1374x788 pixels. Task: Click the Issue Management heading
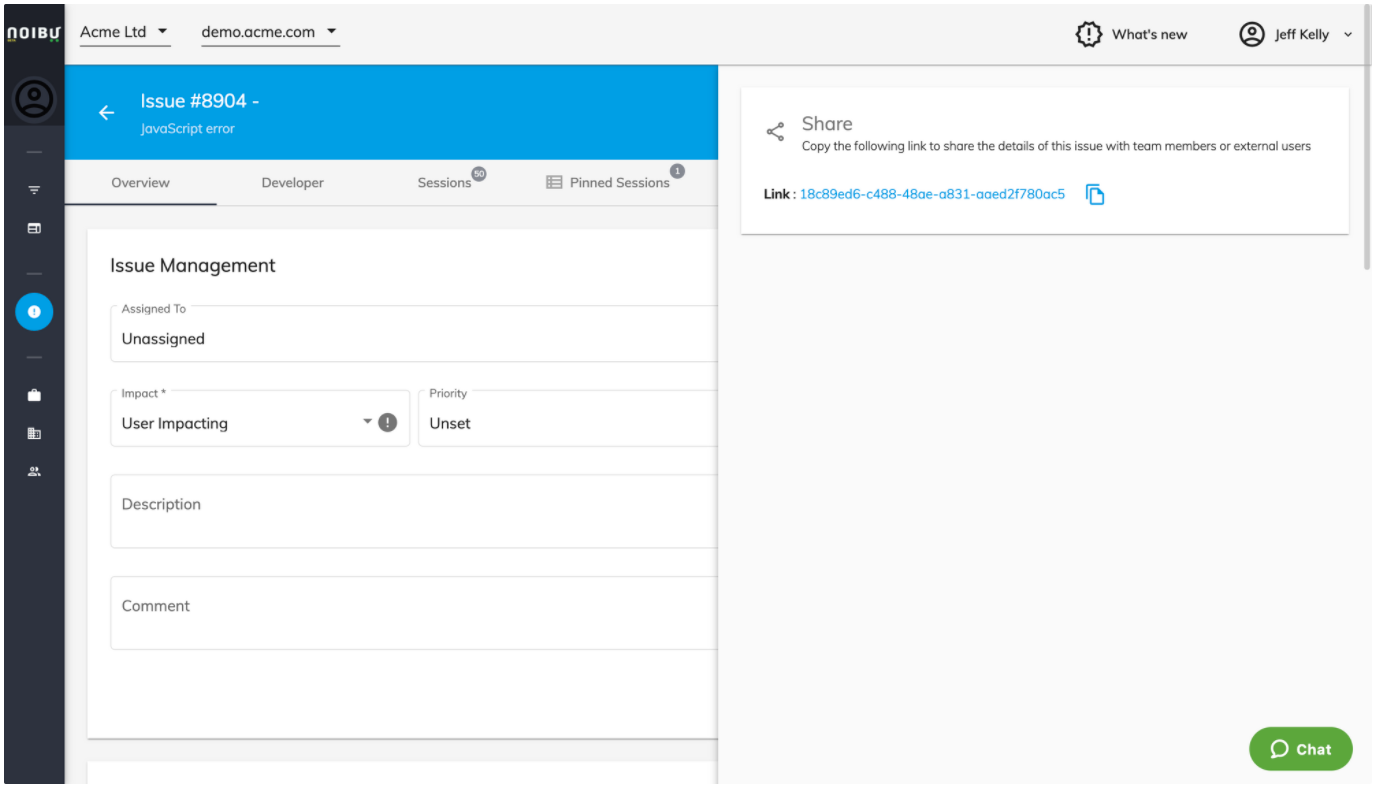coord(193,265)
